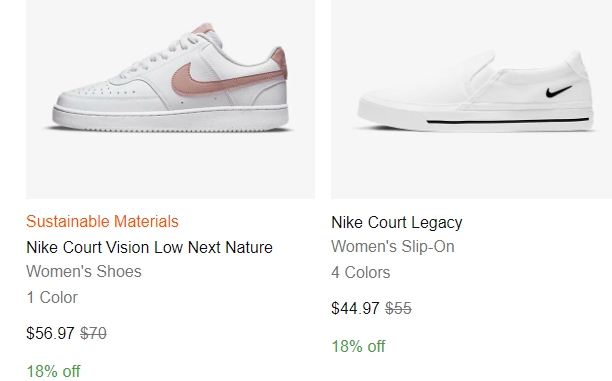Viewport: 612px width, 381px height.
Task: Click the black swoosh on the slip-on
Action: pyautogui.click(x=559, y=92)
